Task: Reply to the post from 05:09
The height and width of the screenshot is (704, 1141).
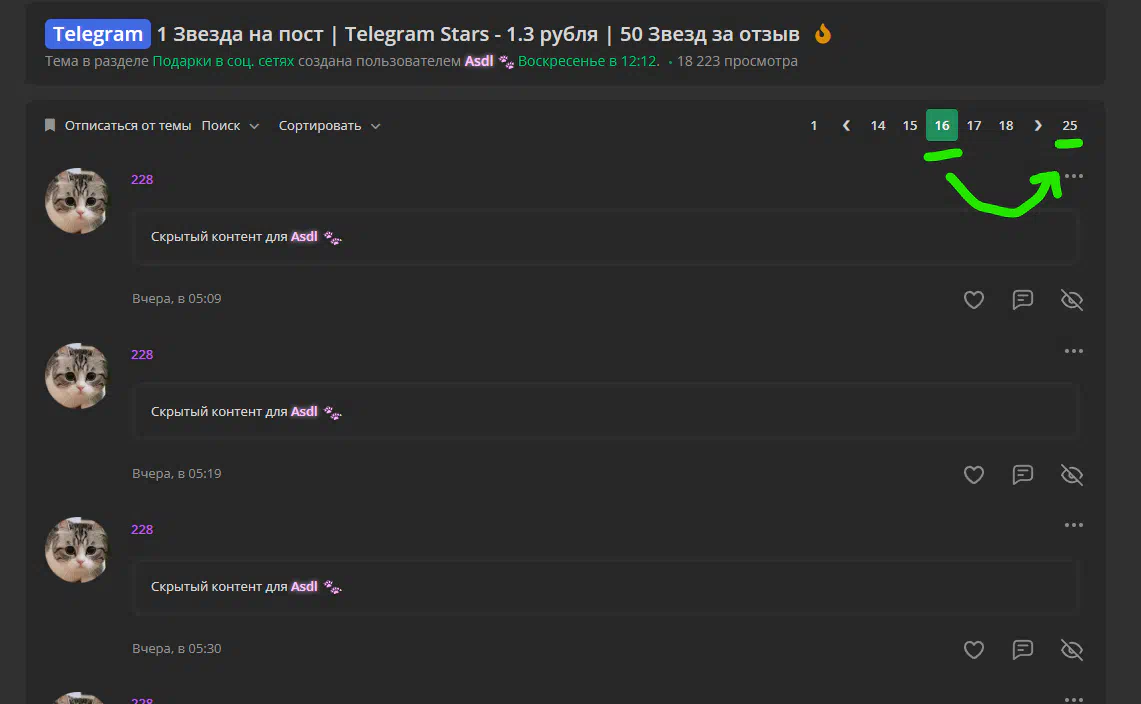Action: (x=1022, y=299)
